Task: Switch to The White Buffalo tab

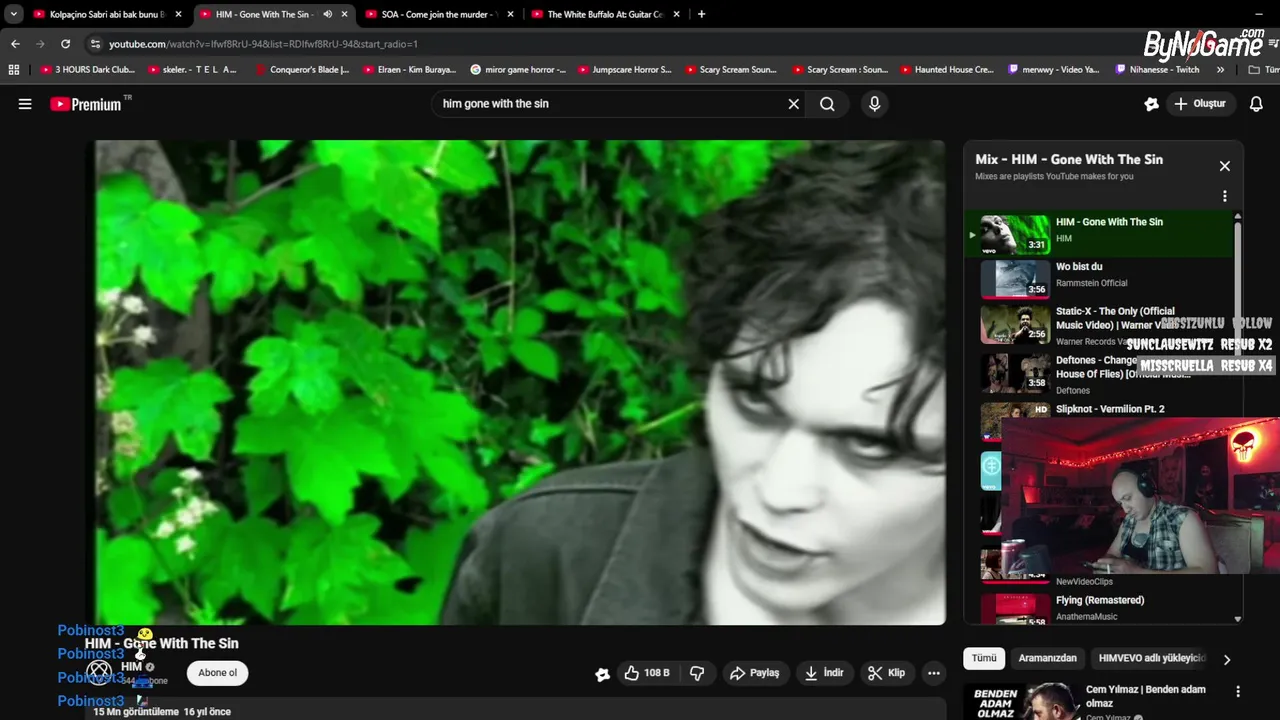Action: (603, 14)
